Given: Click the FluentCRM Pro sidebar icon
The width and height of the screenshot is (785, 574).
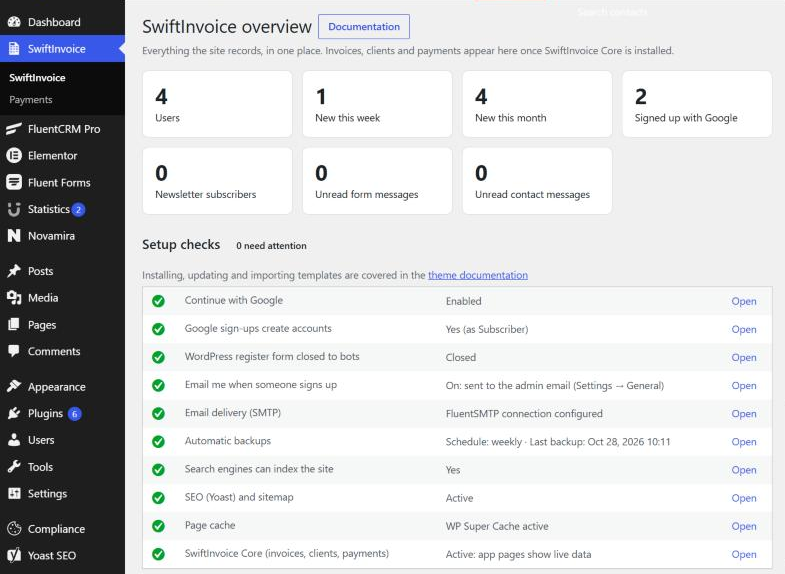Looking at the screenshot, I should click(14, 129).
